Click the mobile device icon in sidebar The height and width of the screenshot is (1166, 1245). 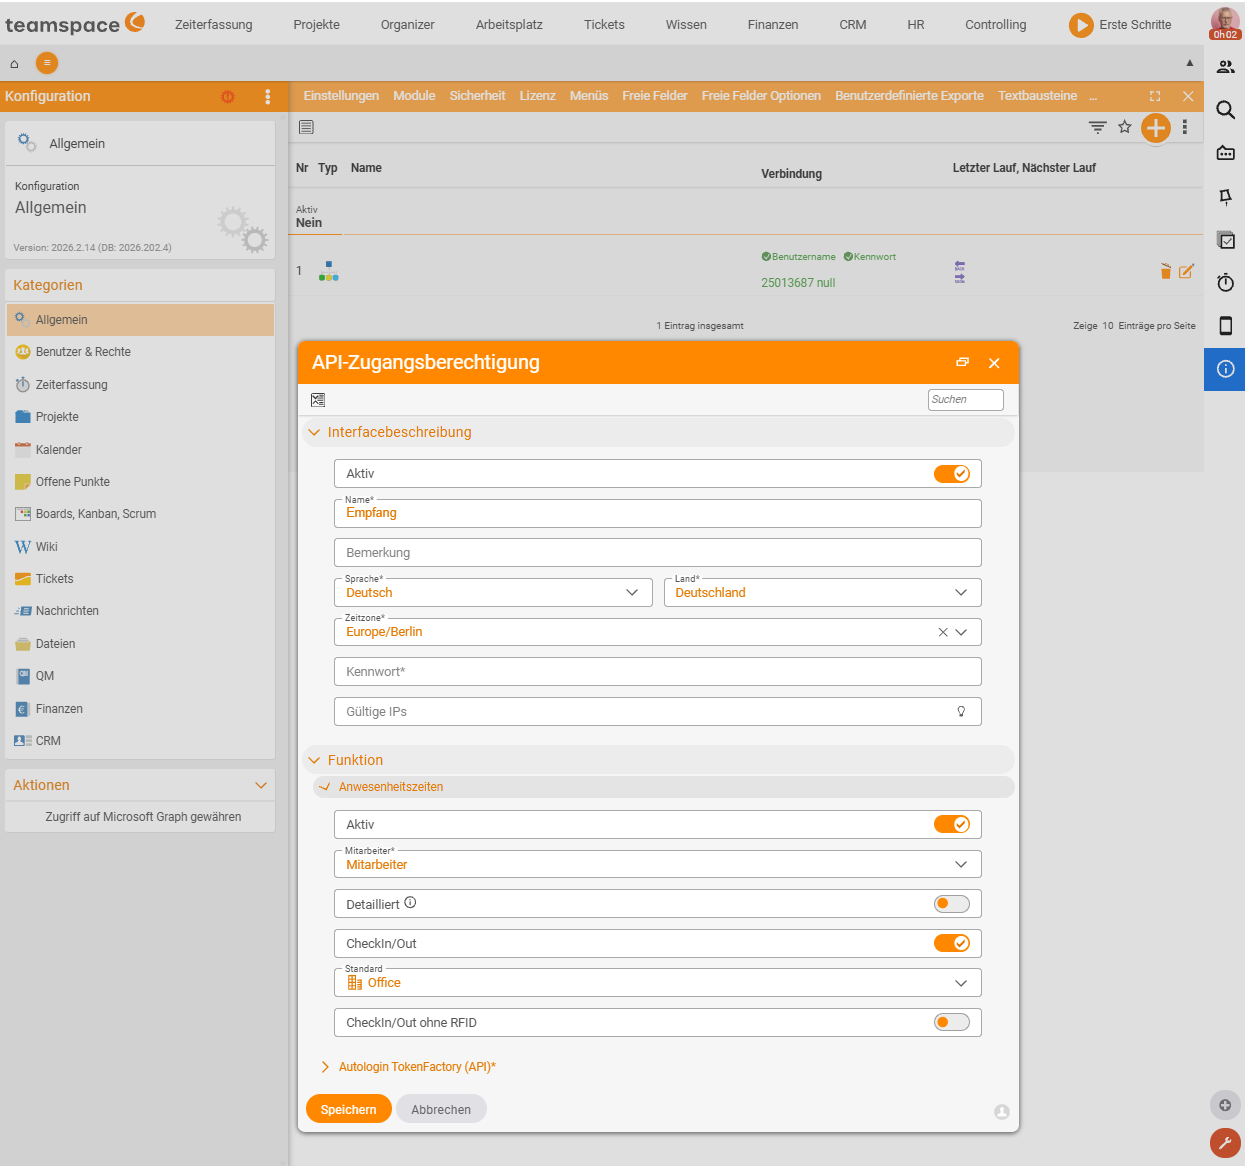click(x=1225, y=326)
